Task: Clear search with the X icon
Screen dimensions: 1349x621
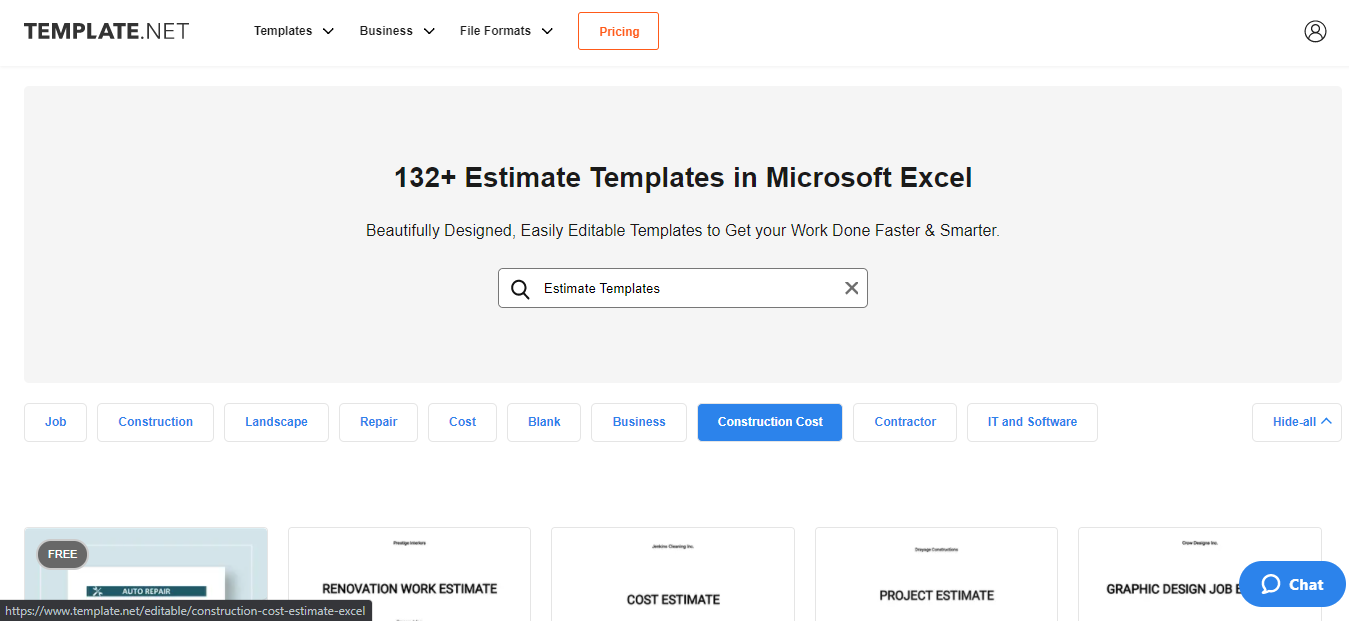Action: (851, 288)
